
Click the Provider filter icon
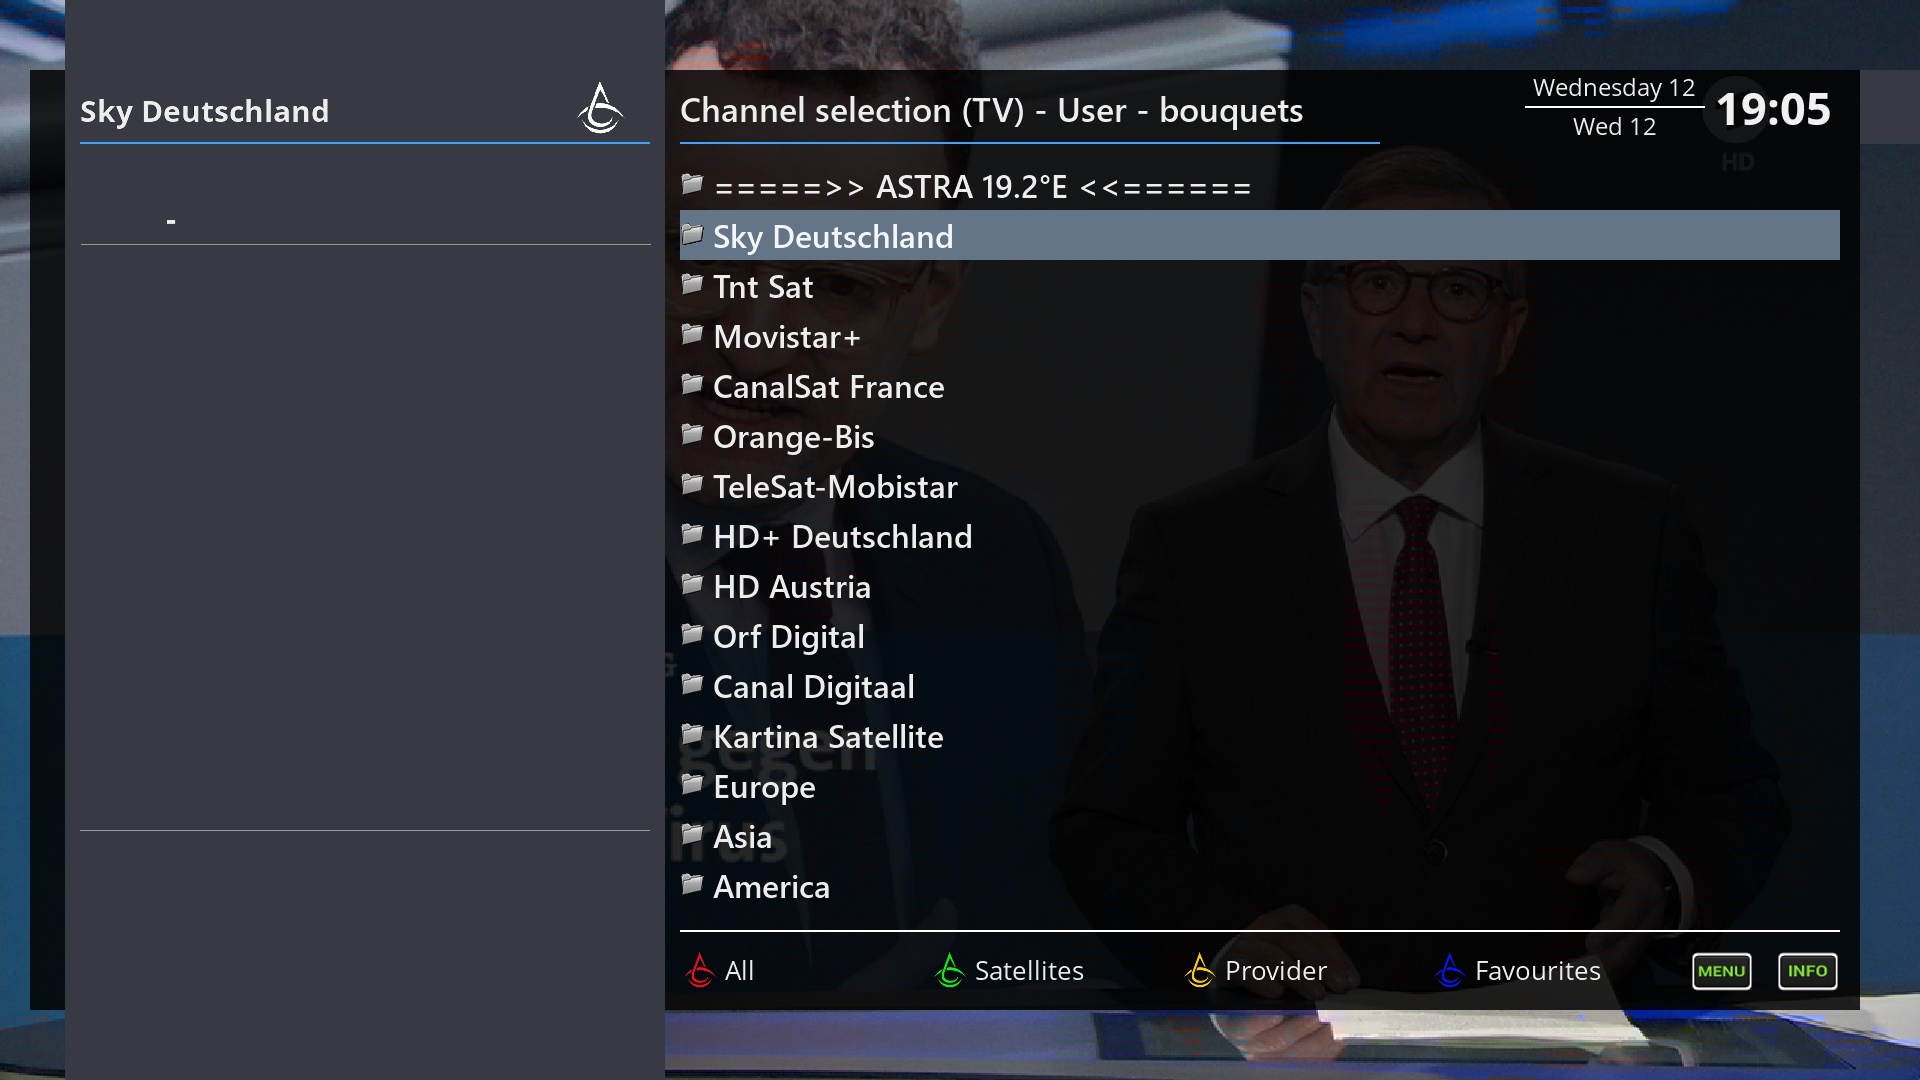[1199, 969]
